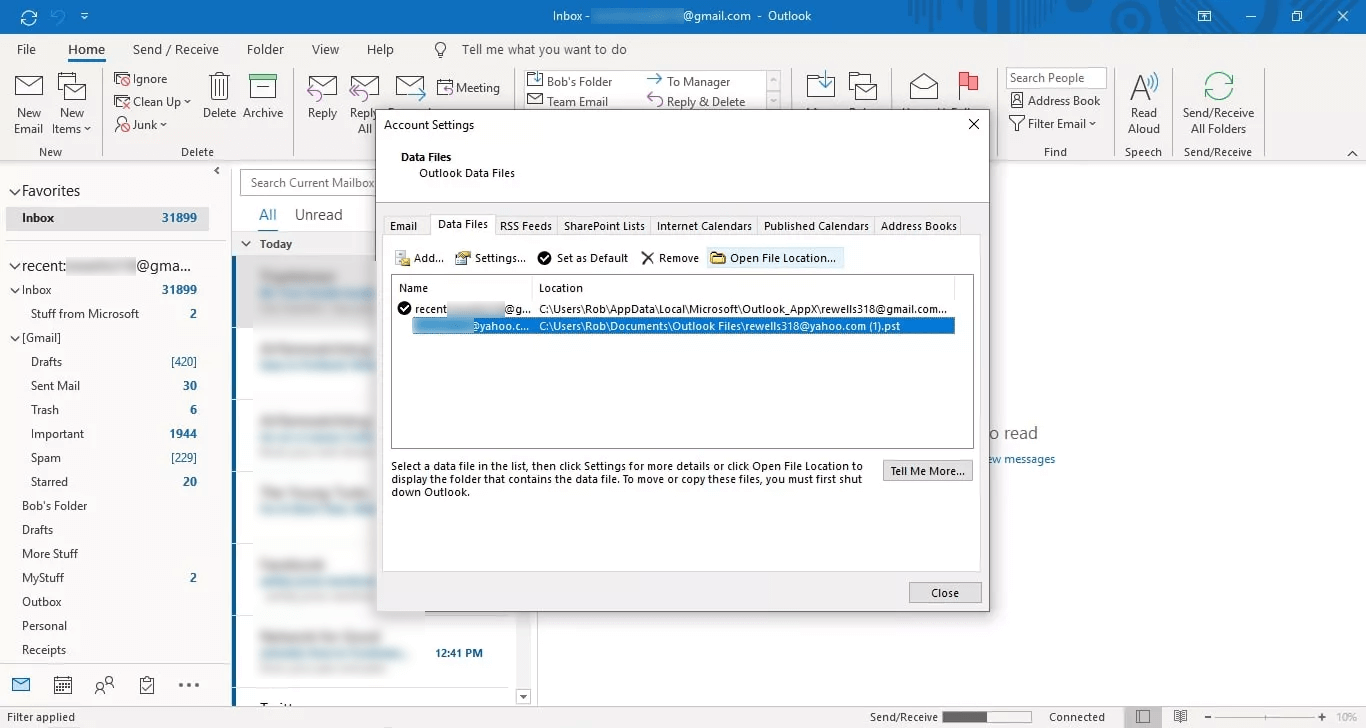The height and width of the screenshot is (728, 1366).
Task: Click the red Follow Up flag icon
Action: pos(968,87)
